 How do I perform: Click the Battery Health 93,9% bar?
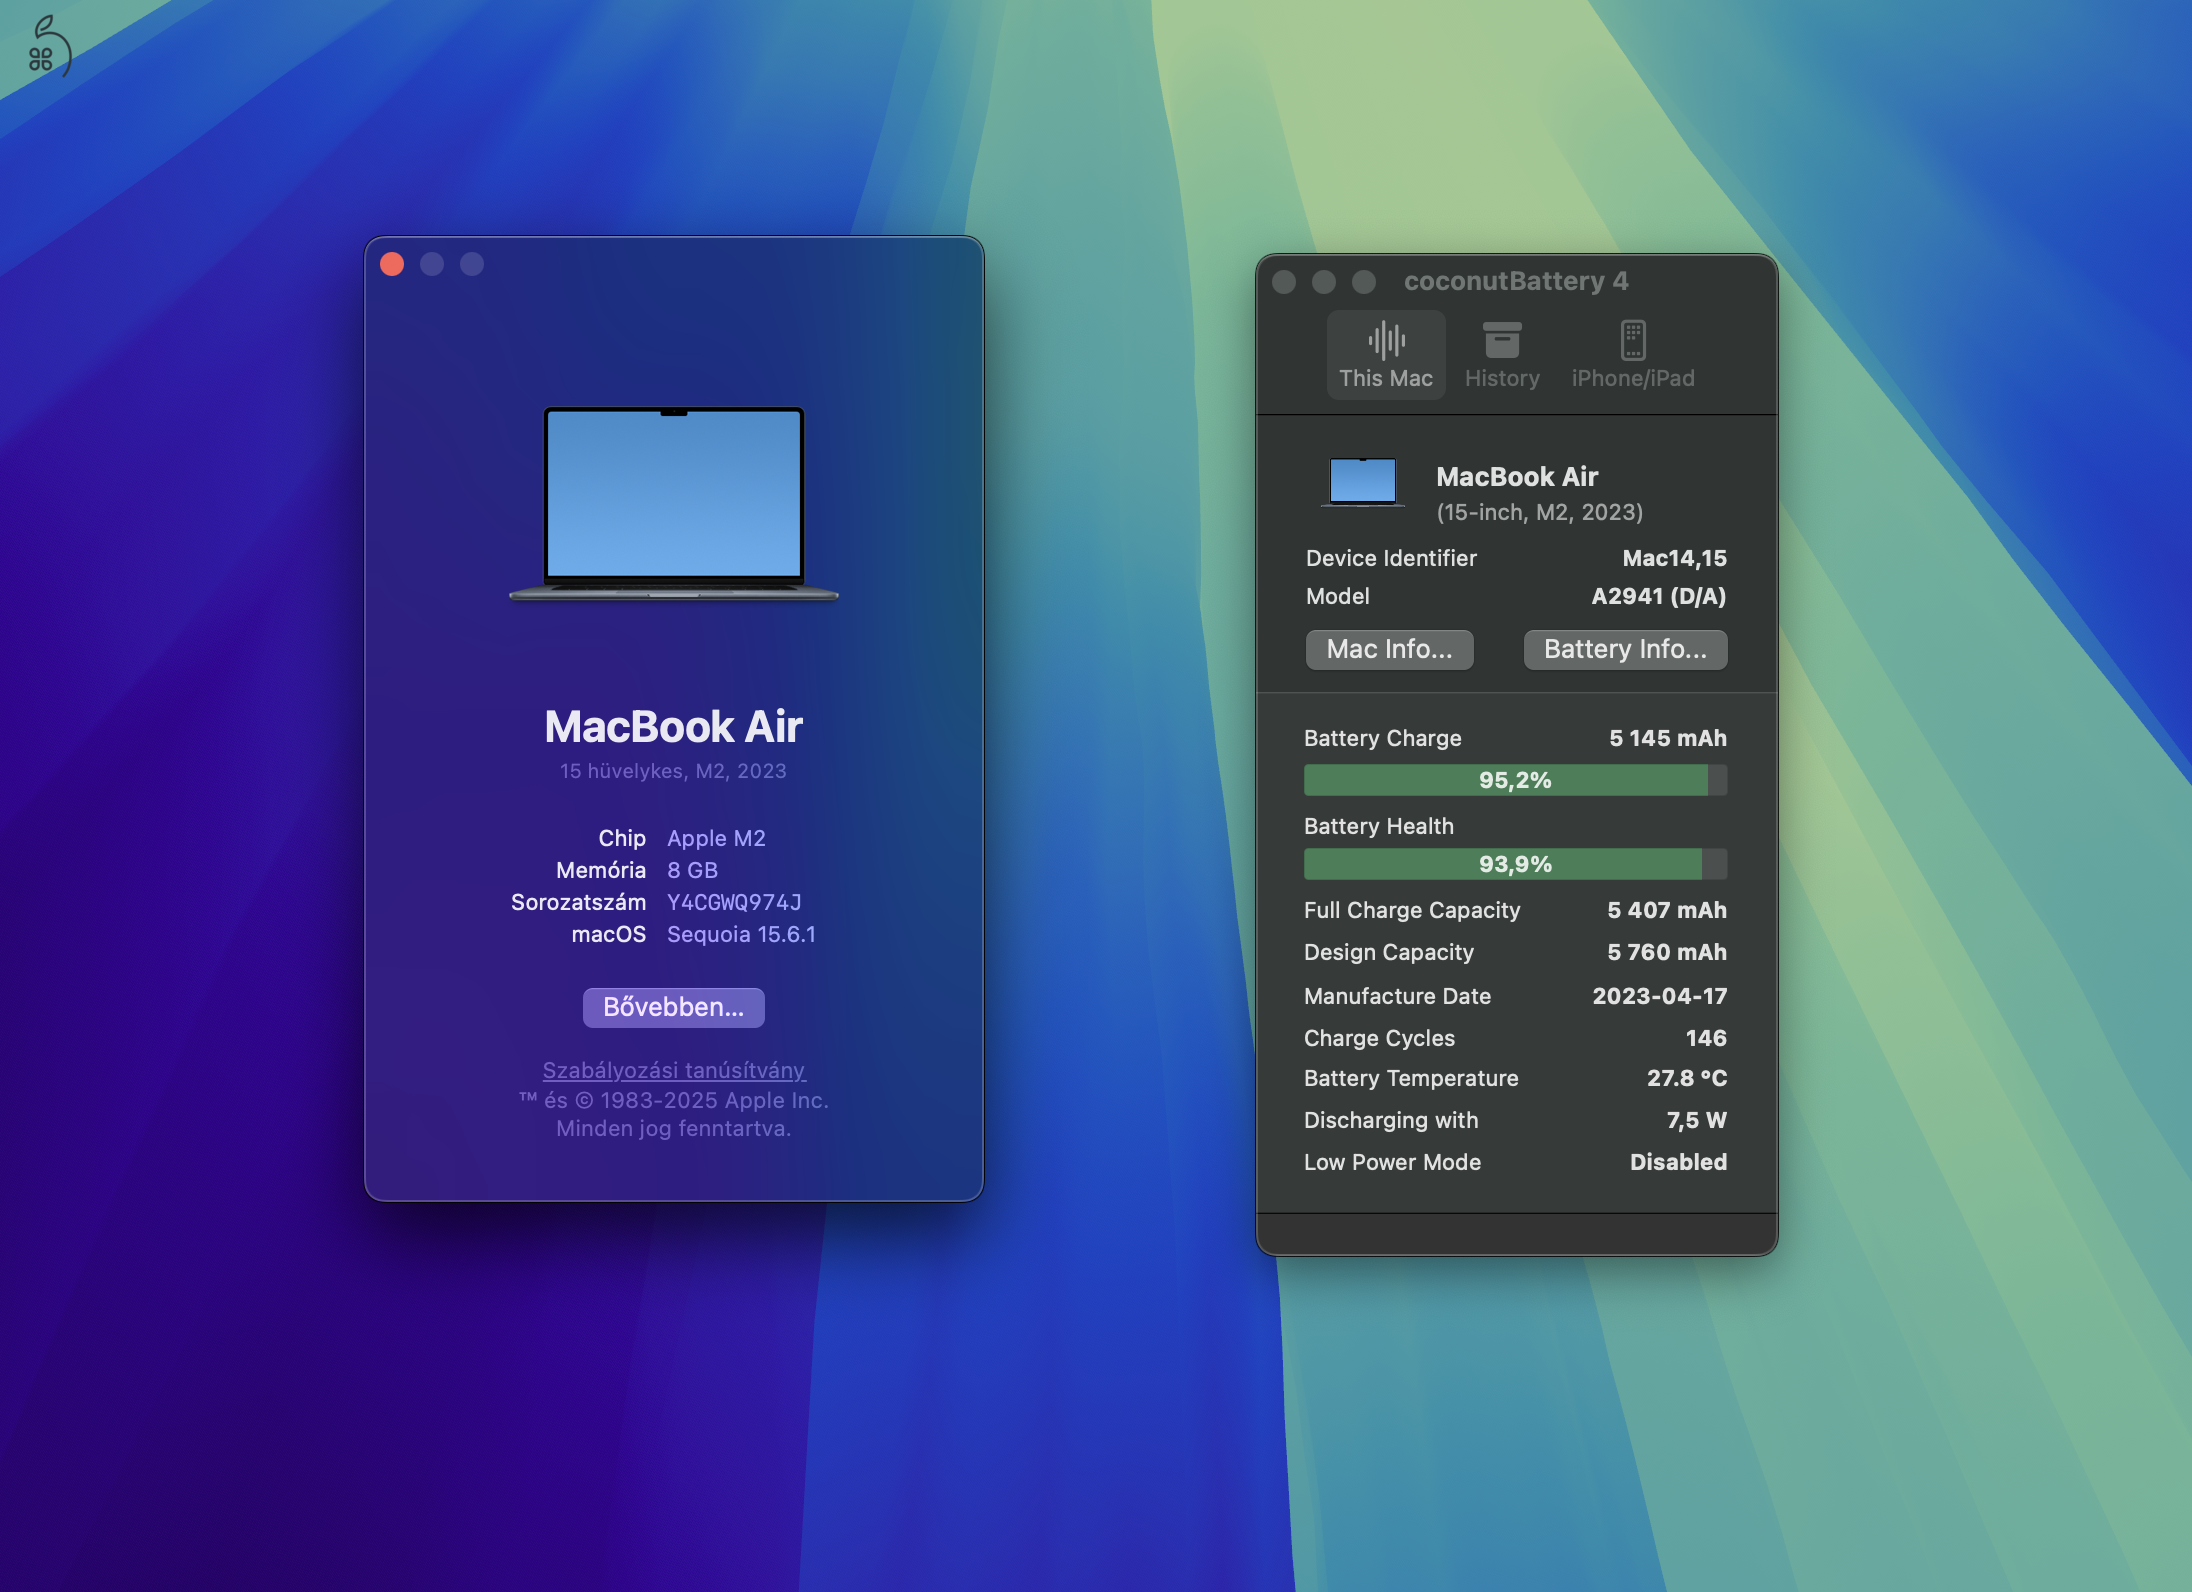pyautogui.click(x=1515, y=864)
